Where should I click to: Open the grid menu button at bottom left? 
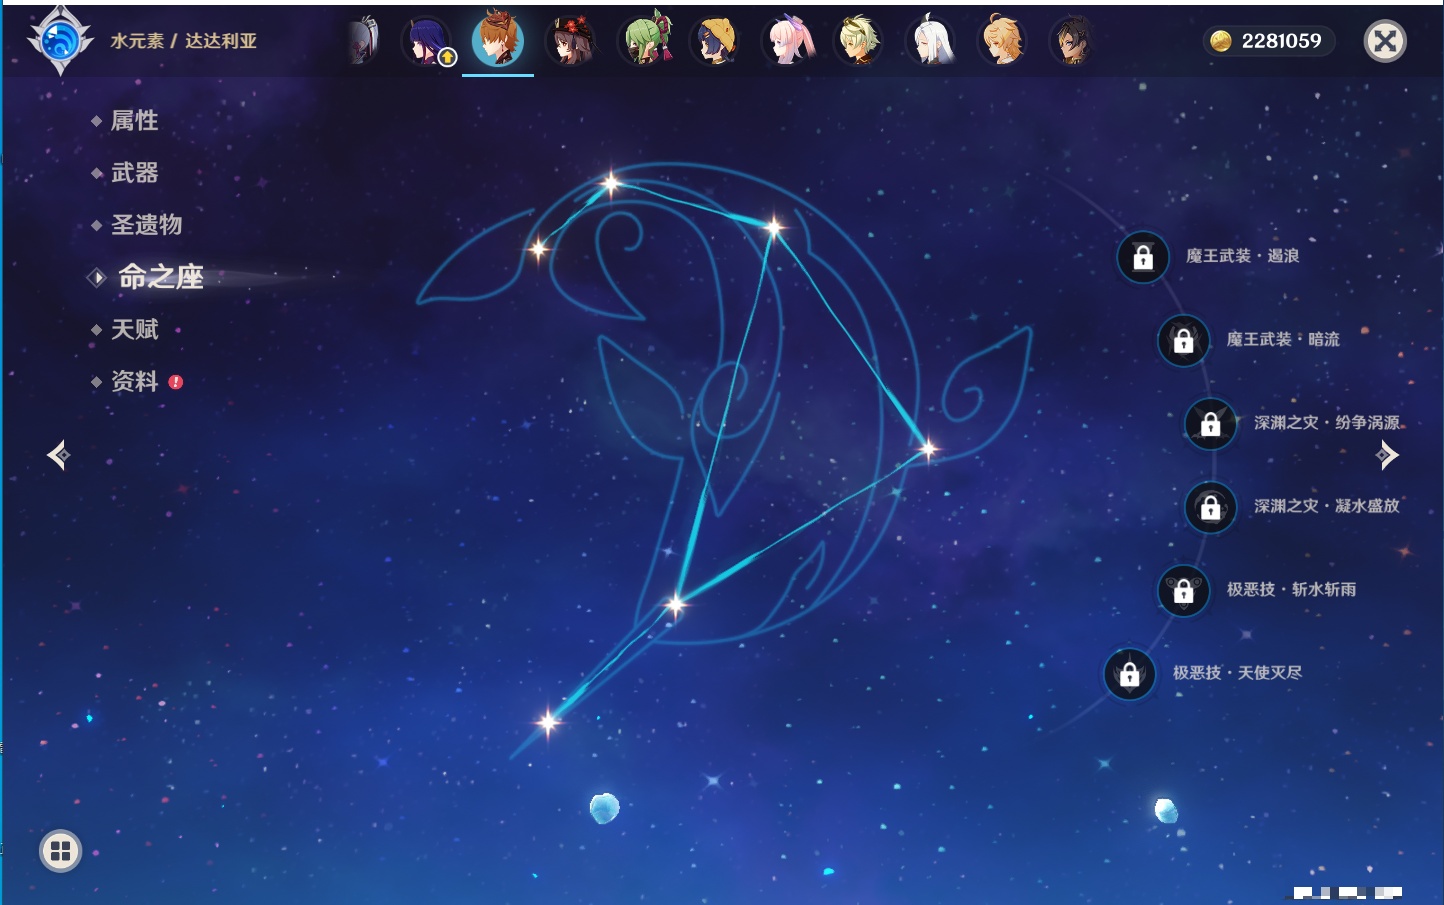[x=60, y=851]
